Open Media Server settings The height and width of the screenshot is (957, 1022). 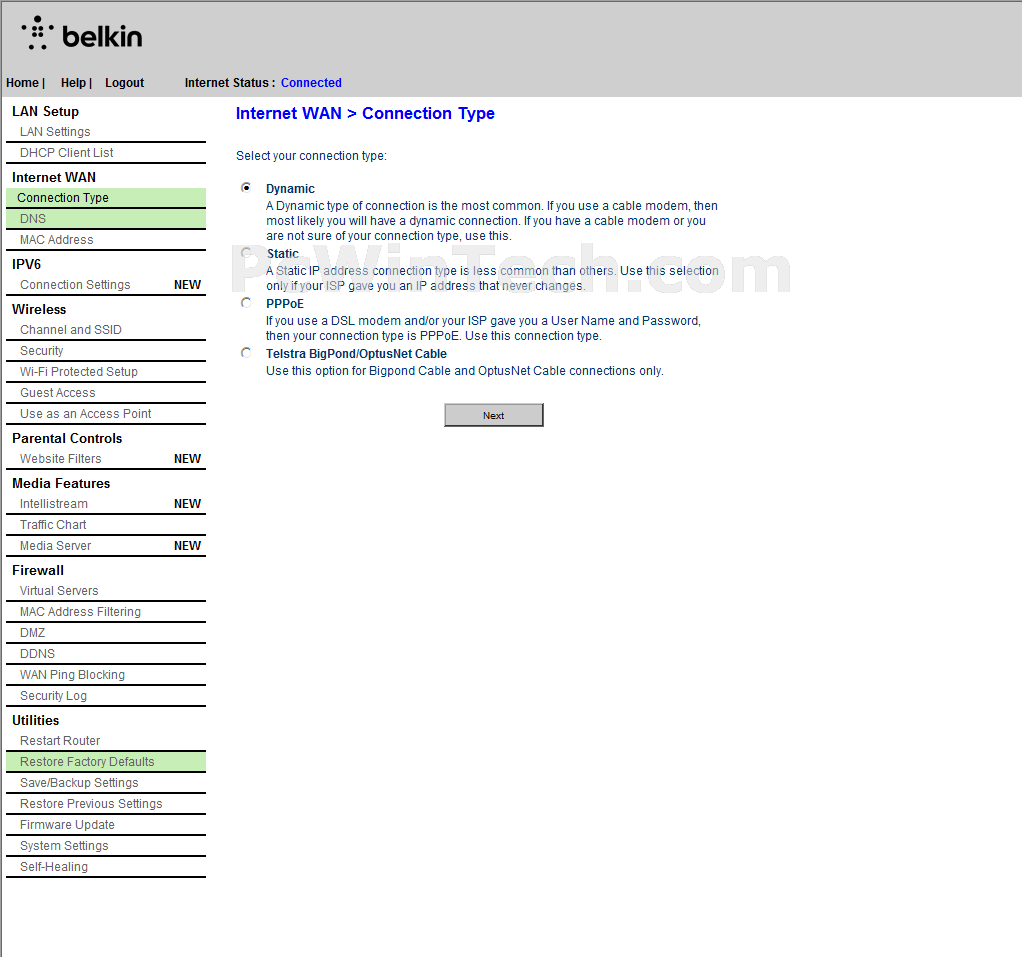pyautogui.click(x=55, y=546)
